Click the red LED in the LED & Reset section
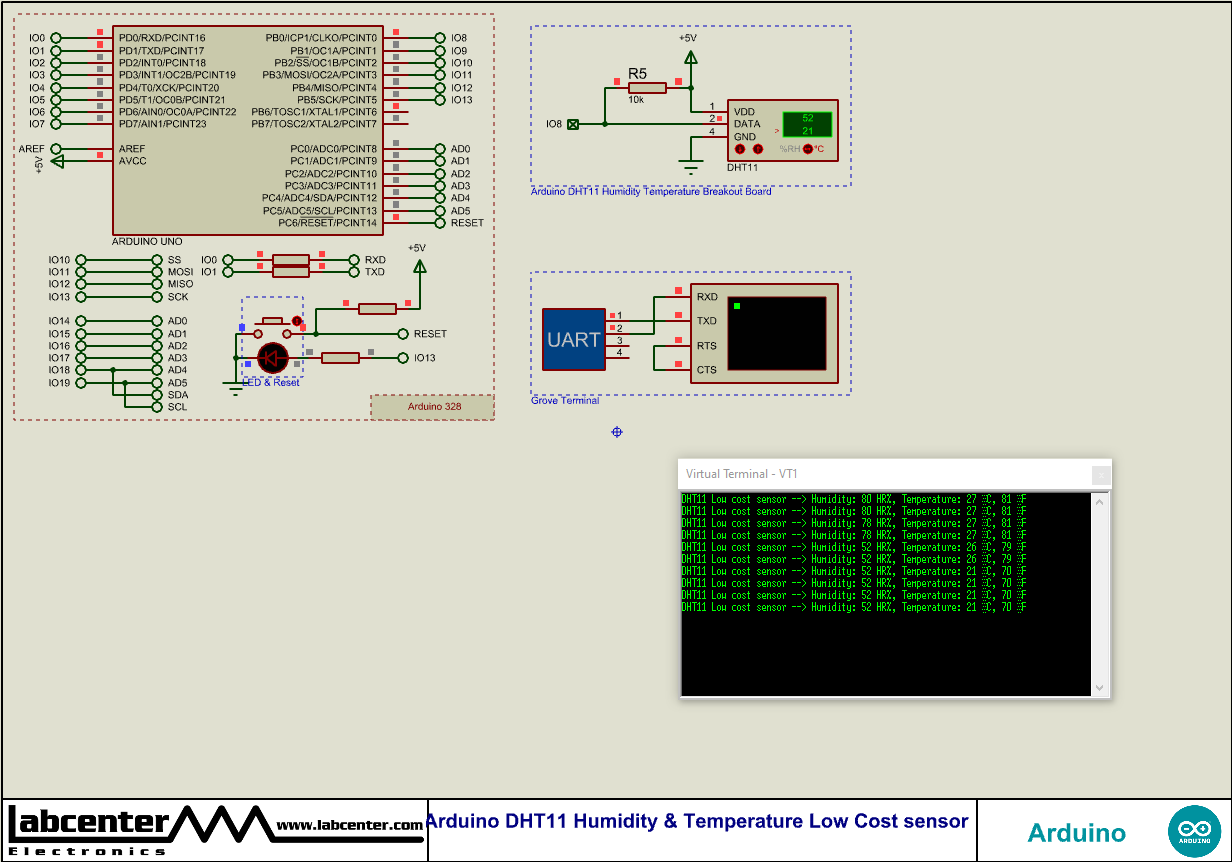 pos(272,358)
